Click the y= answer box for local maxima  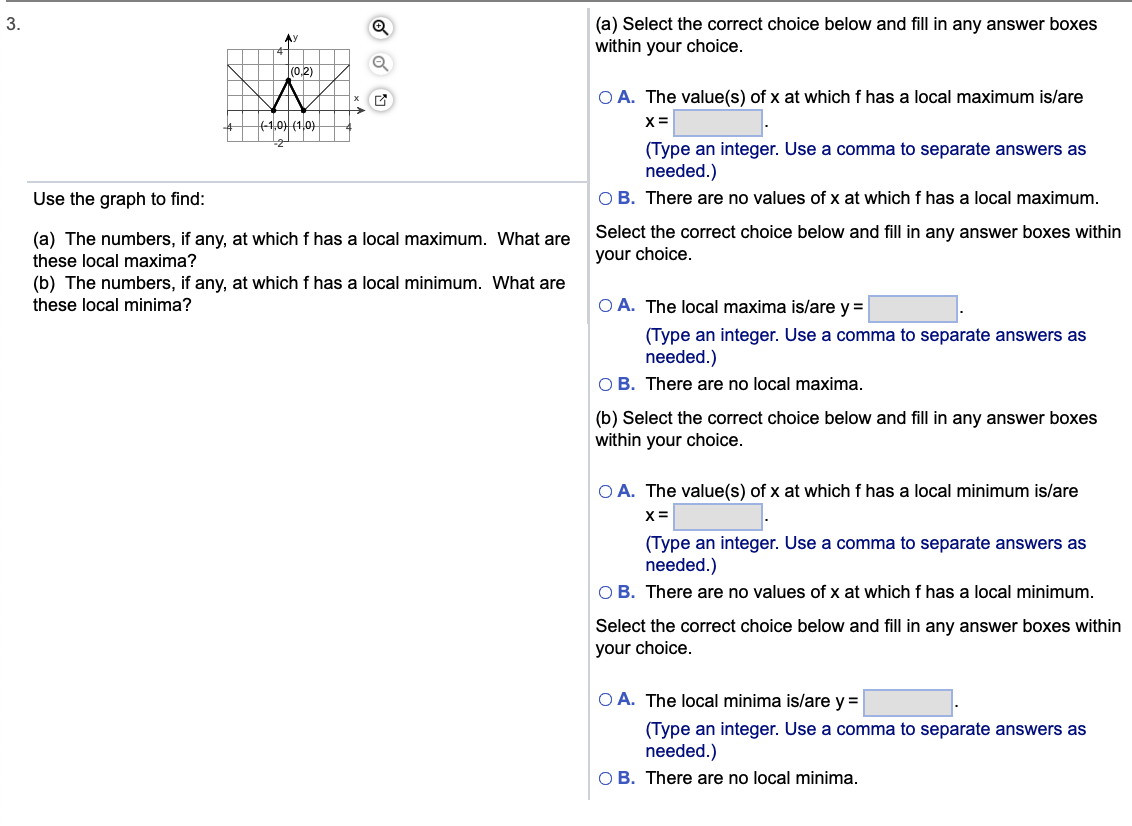coord(912,308)
